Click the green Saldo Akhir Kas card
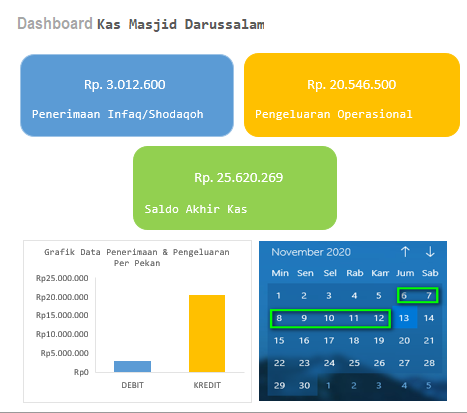This screenshot has width=467, height=413. [235, 188]
